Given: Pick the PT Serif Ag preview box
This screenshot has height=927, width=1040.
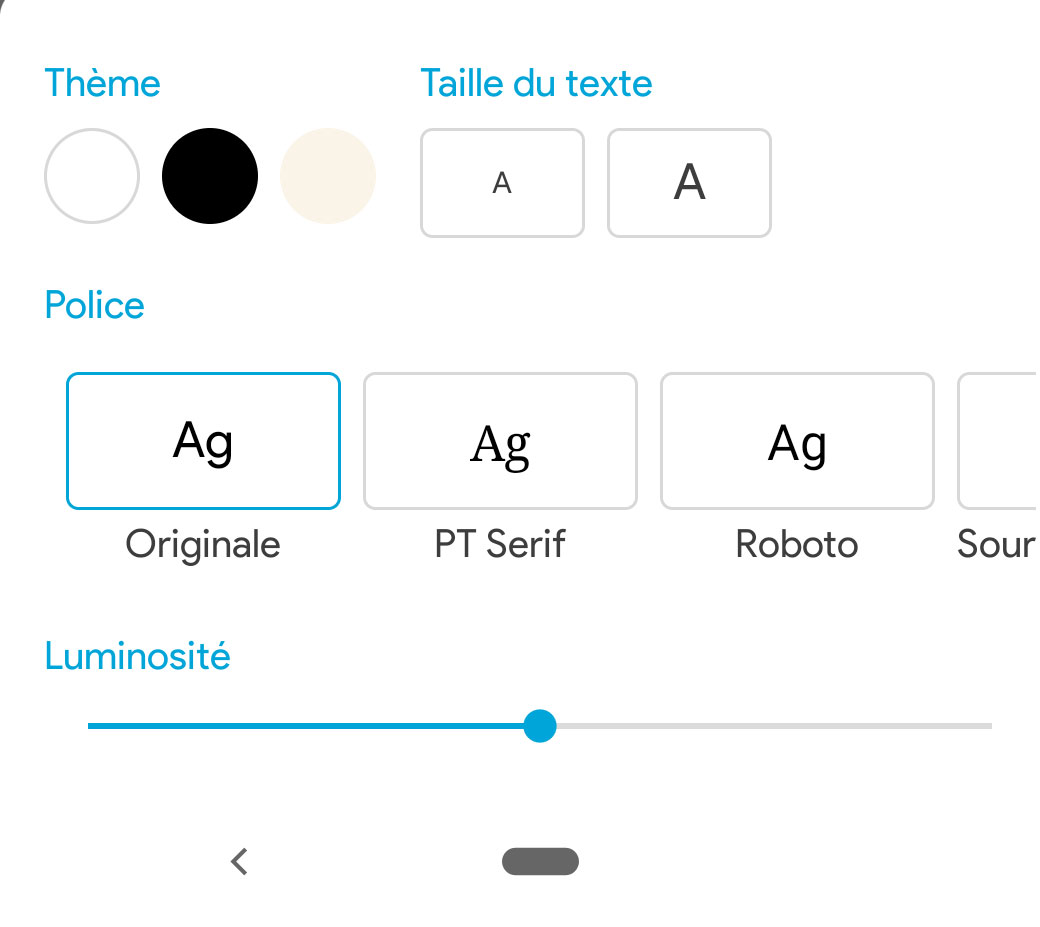Looking at the screenshot, I should point(500,441).
